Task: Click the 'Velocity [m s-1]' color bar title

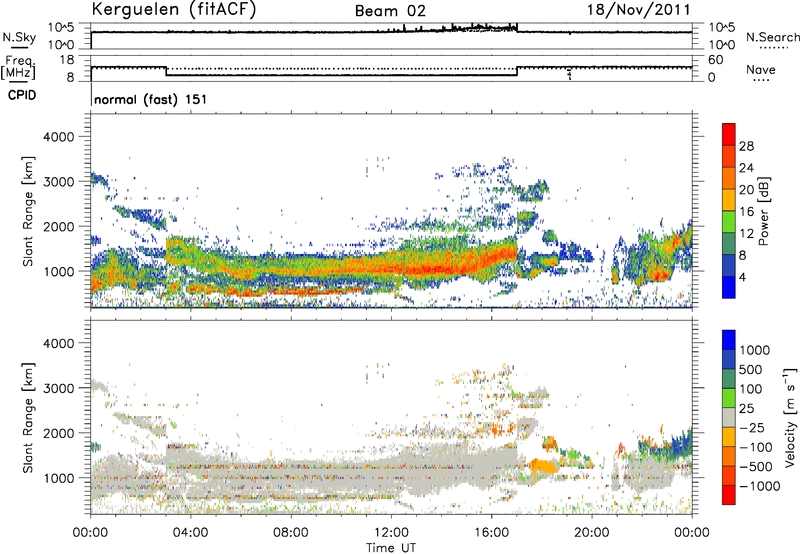Action: click(x=790, y=417)
